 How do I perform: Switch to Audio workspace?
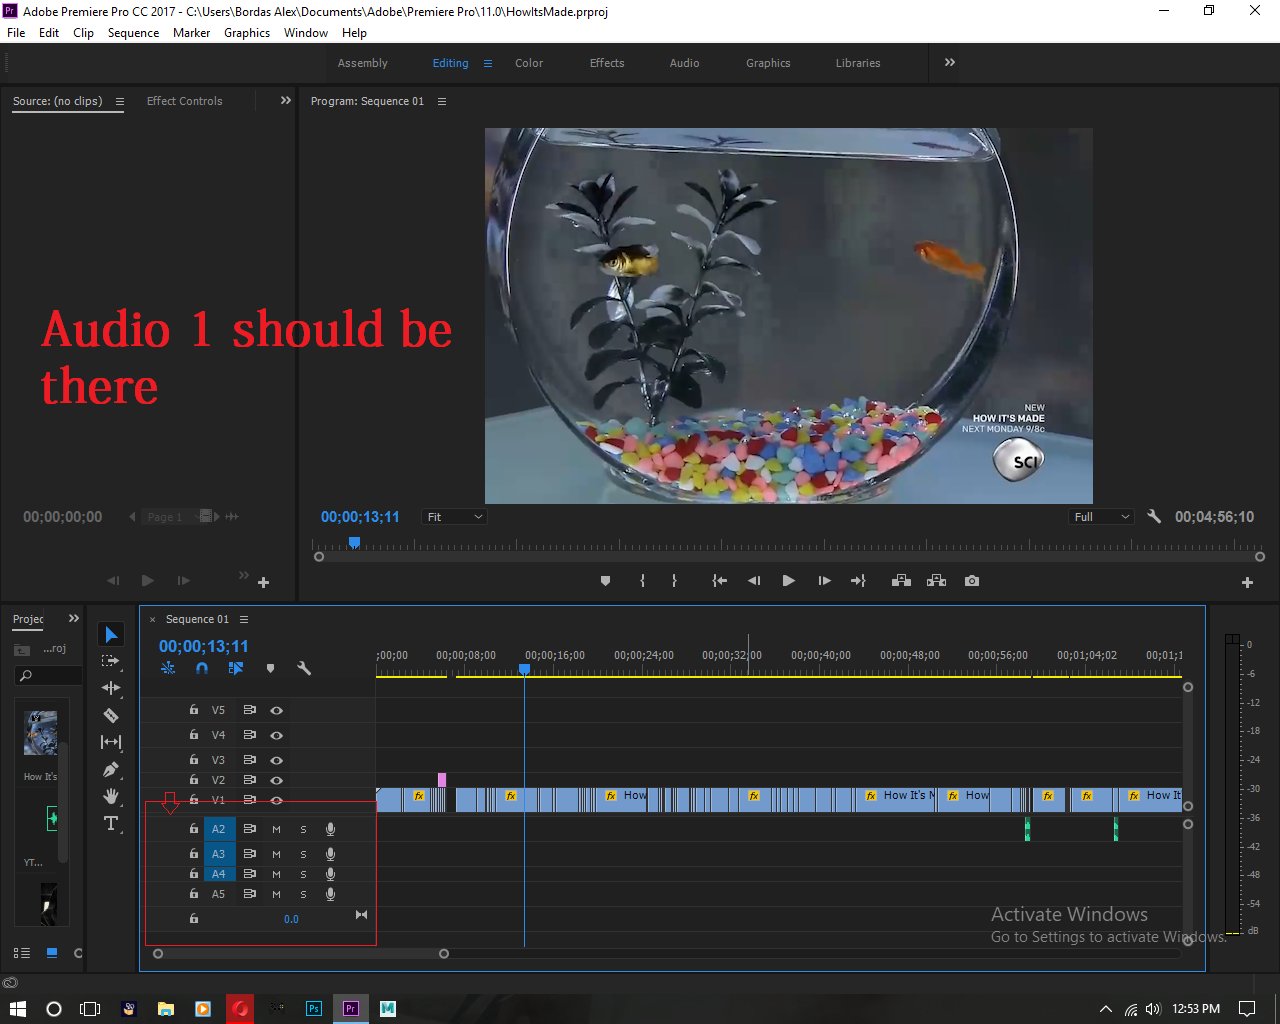point(684,63)
